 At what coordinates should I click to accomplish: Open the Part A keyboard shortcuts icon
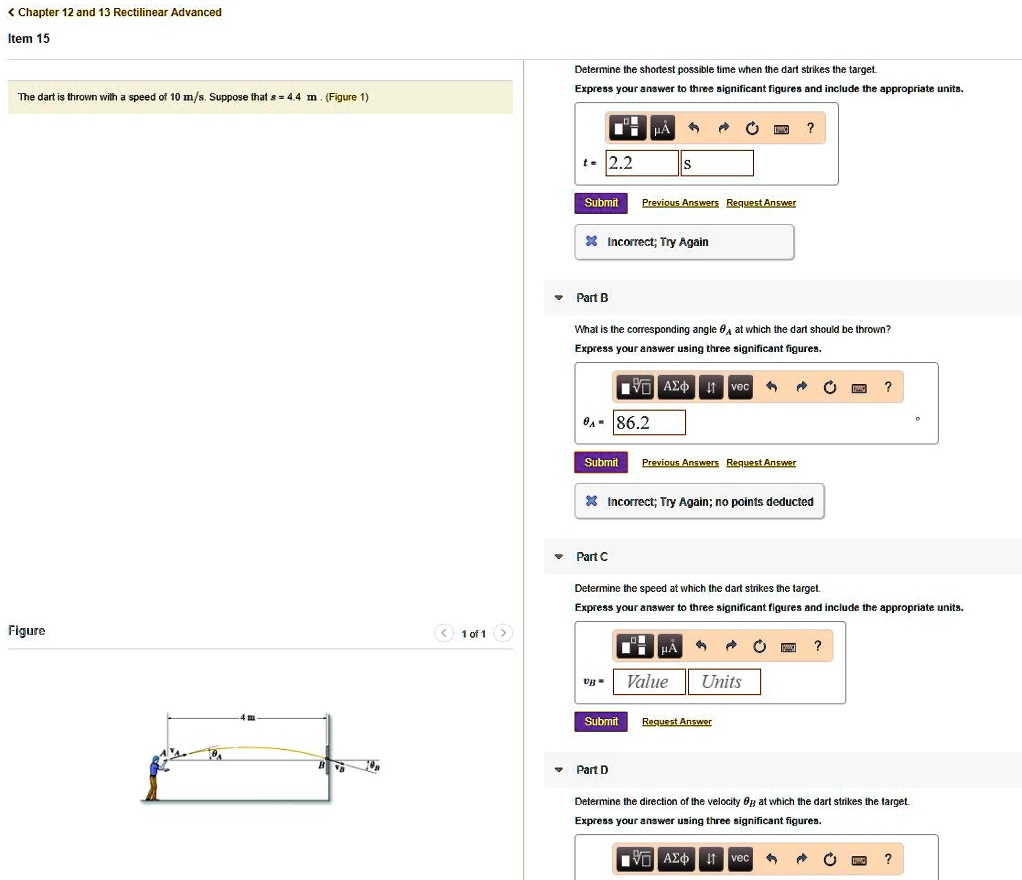tap(782, 129)
